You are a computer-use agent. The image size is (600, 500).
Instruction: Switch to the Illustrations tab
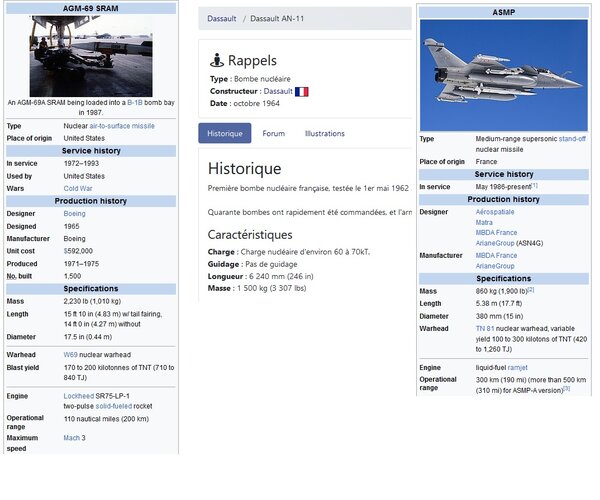[324, 133]
